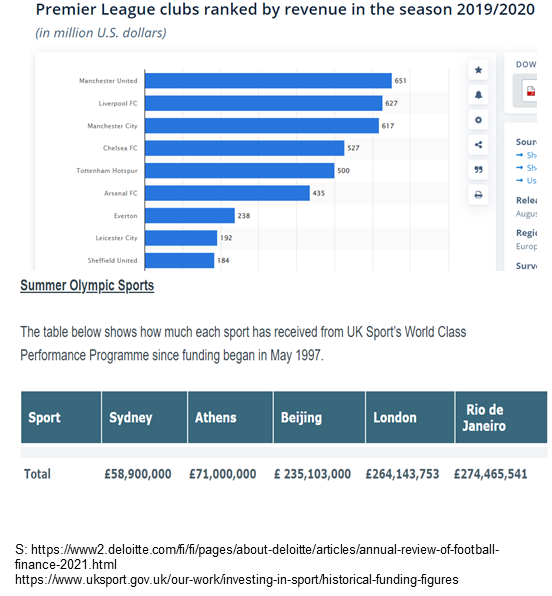
Task: Click the £264,143,753 London total
Action: 402,474
